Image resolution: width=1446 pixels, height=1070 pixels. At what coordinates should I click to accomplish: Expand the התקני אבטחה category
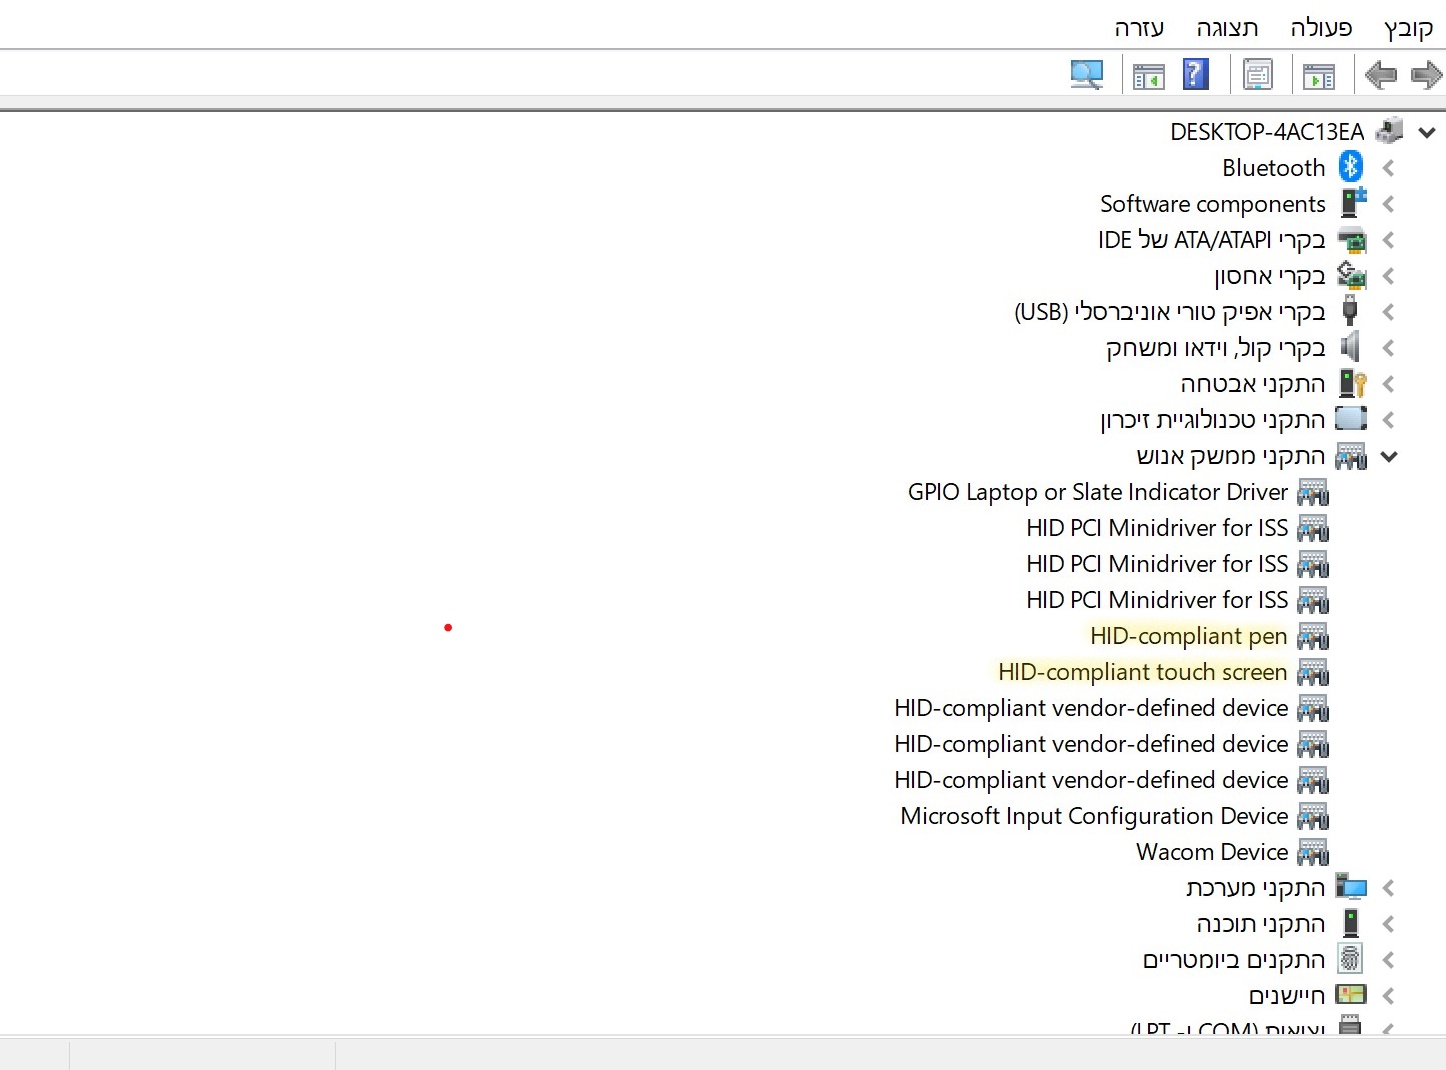pos(1388,384)
